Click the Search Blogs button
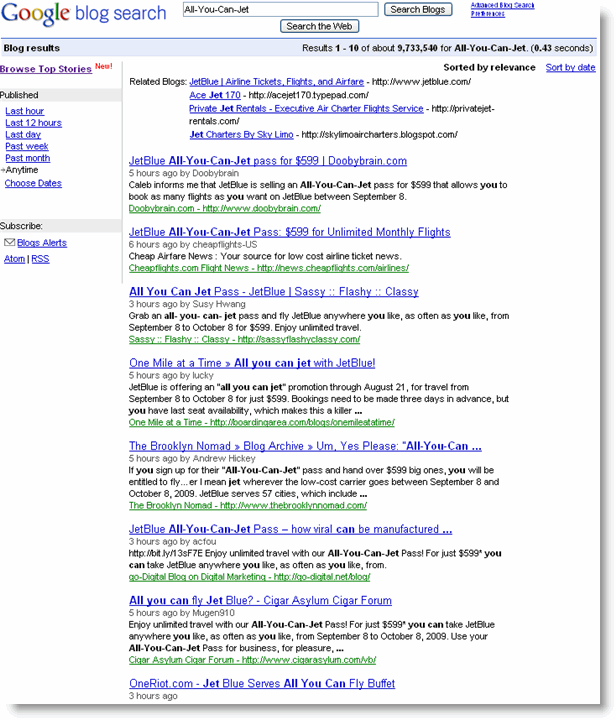The image size is (616, 720). (418, 9)
